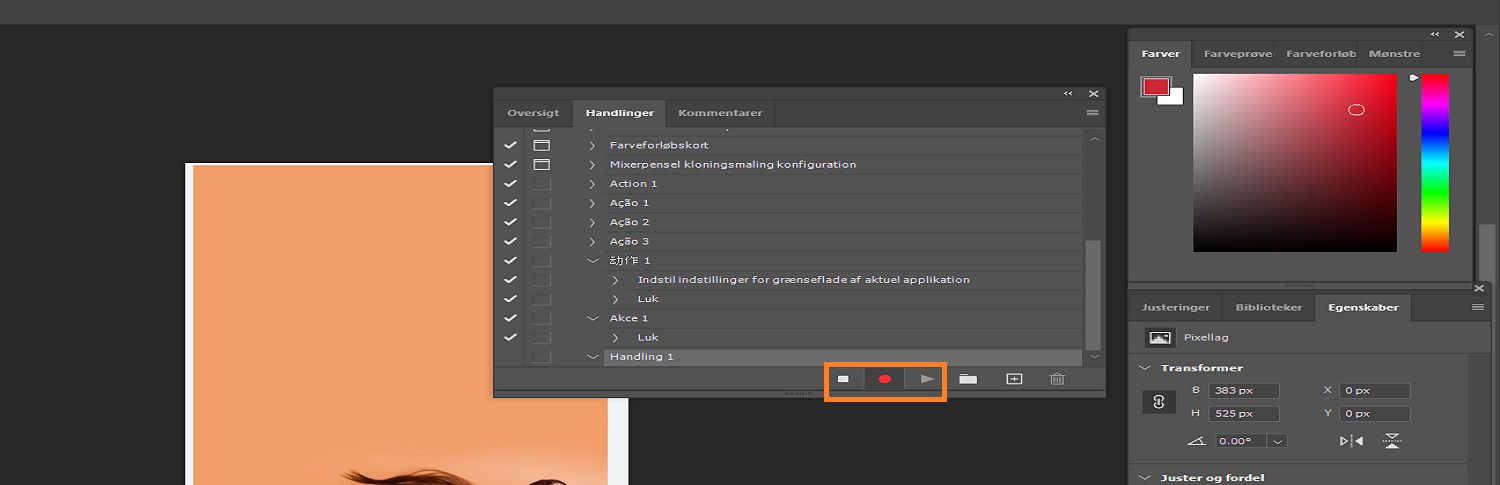
Task: Create a new action set folder icon
Action: coord(968,379)
